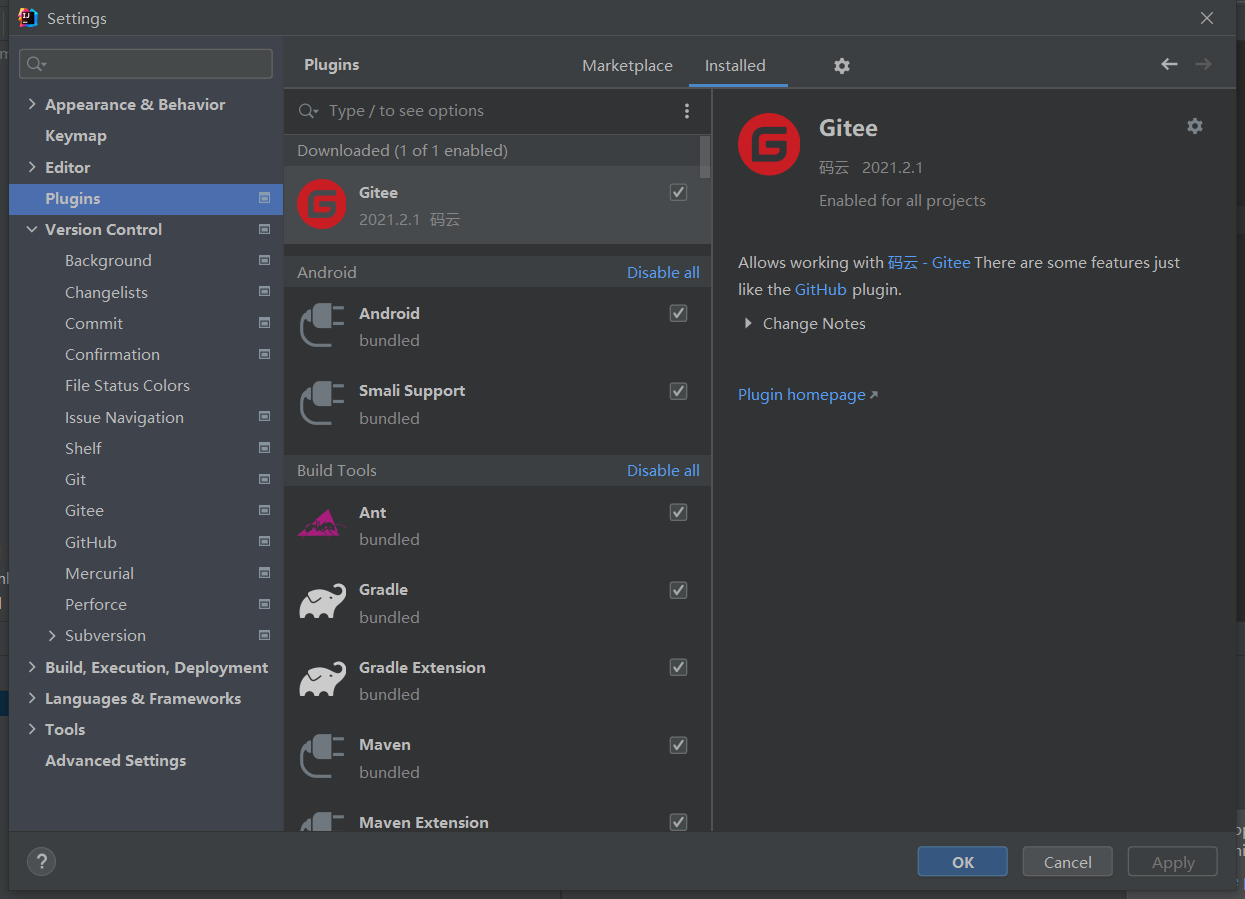Follow the GitHub plugin link in description
Image resolution: width=1245 pixels, height=899 pixels.
pos(821,289)
